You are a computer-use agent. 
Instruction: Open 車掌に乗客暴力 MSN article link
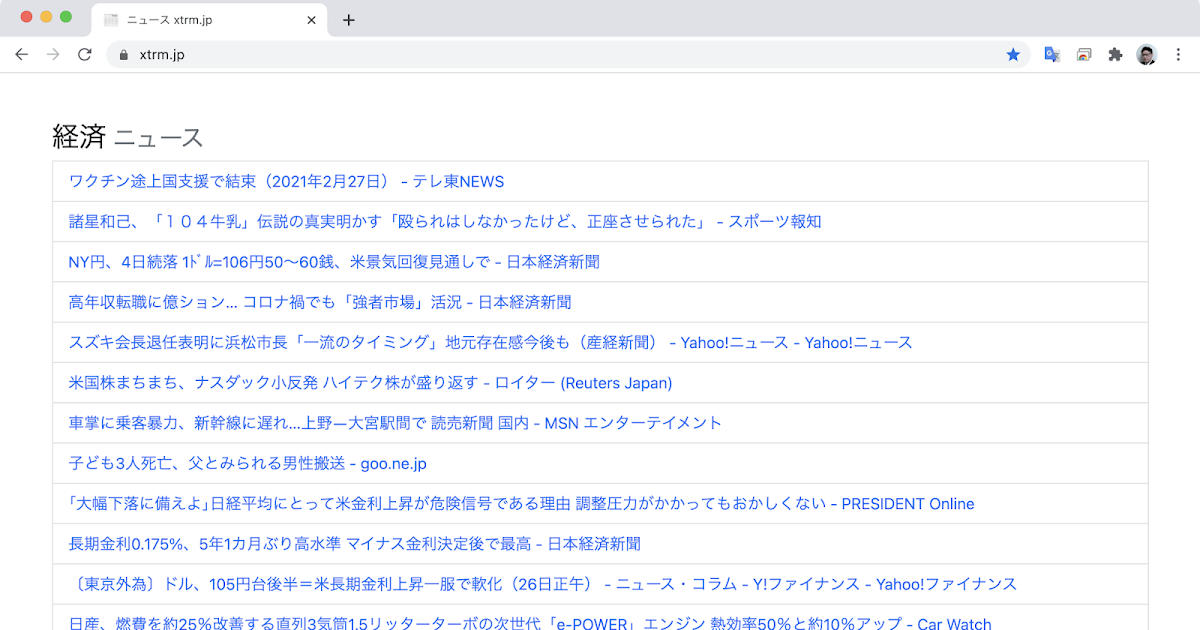click(x=395, y=423)
